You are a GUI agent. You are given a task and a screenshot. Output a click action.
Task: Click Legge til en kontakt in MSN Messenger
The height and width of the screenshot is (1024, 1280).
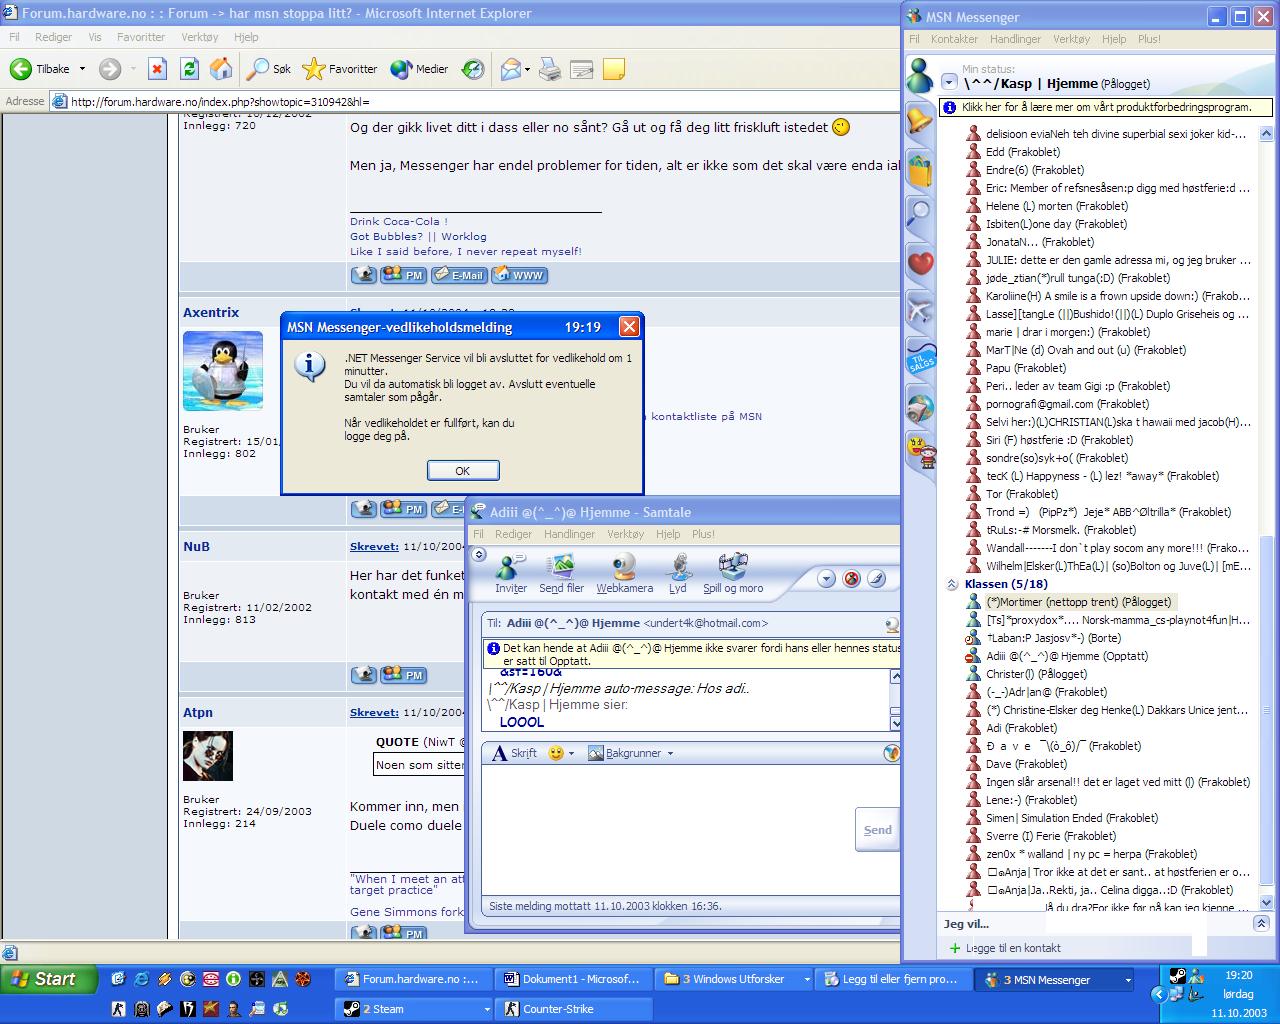point(1005,948)
